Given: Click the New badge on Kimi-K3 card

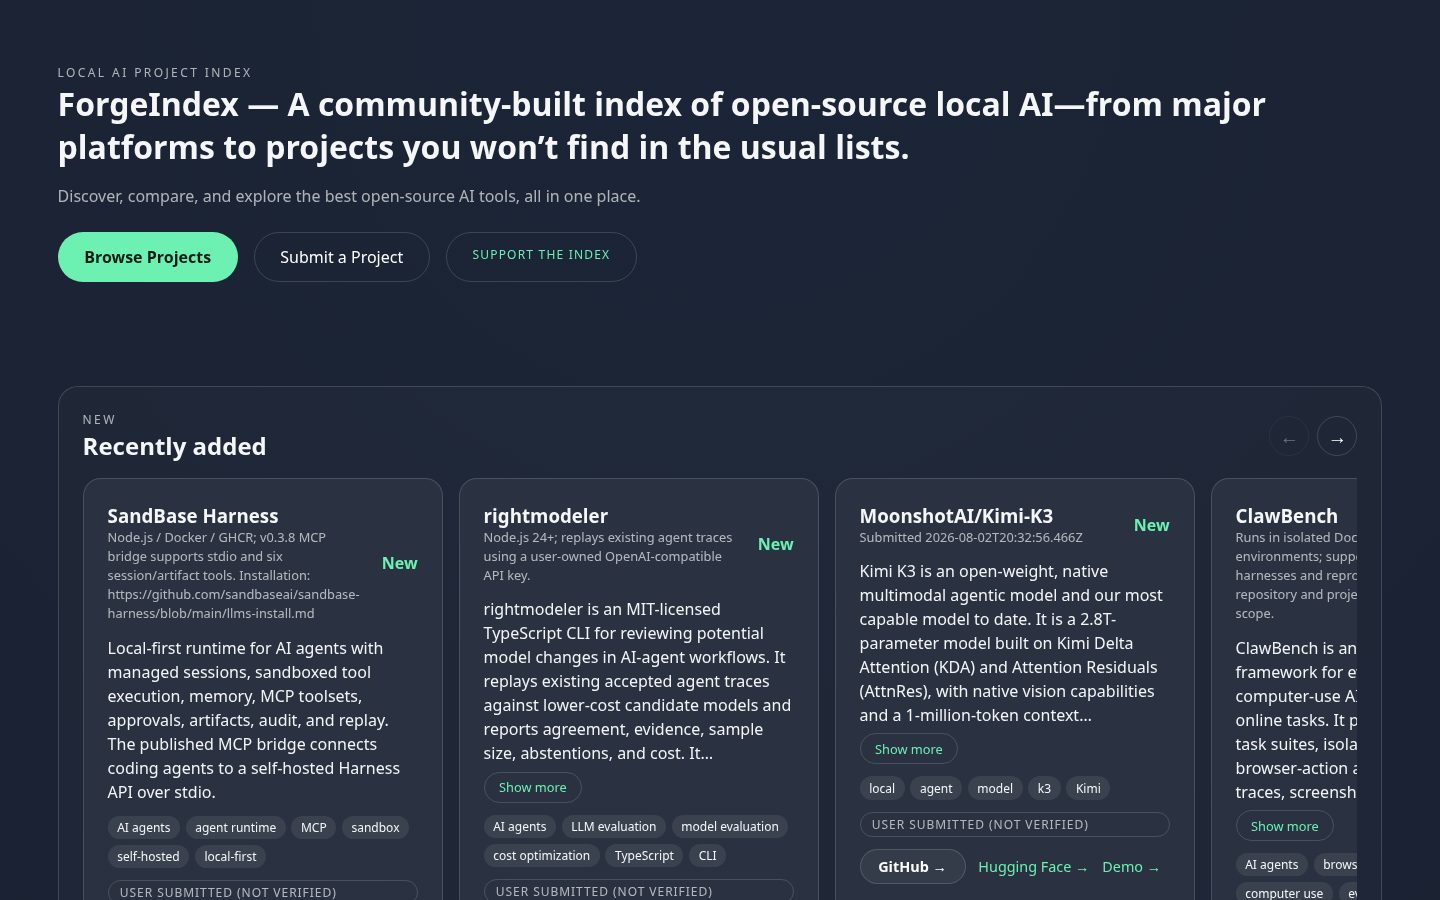Looking at the screenshot, I should pos(1152,525).
